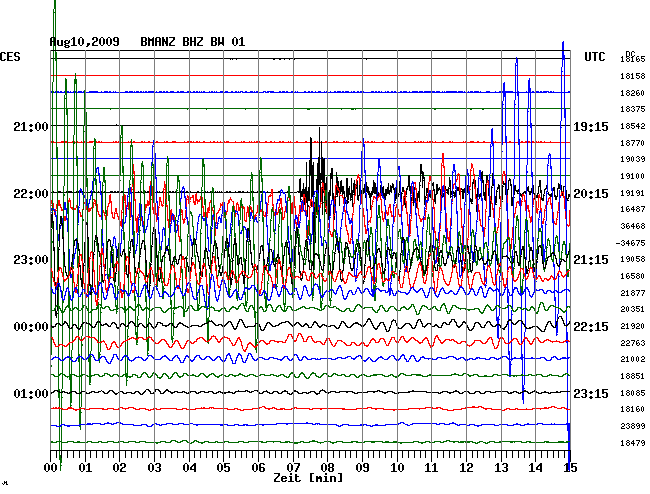Click the minute tick label "12"
This screenshot has width=650, height=494.
466,468
